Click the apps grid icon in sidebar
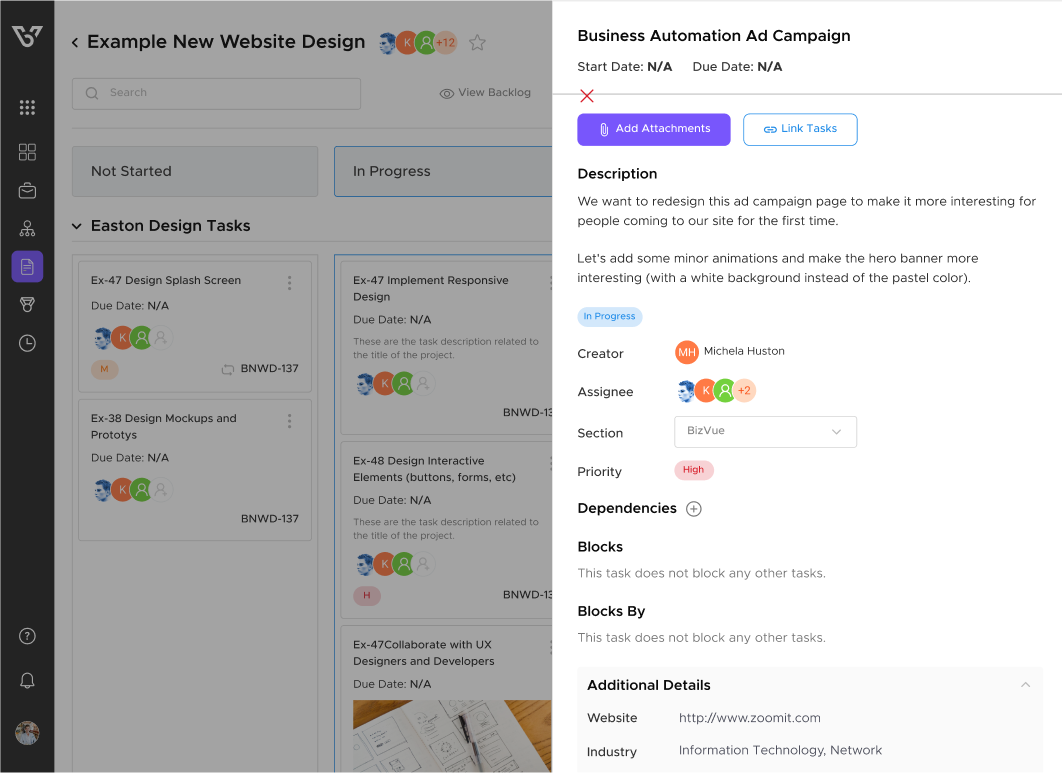The image size is (1062, 773). [27, 108]
